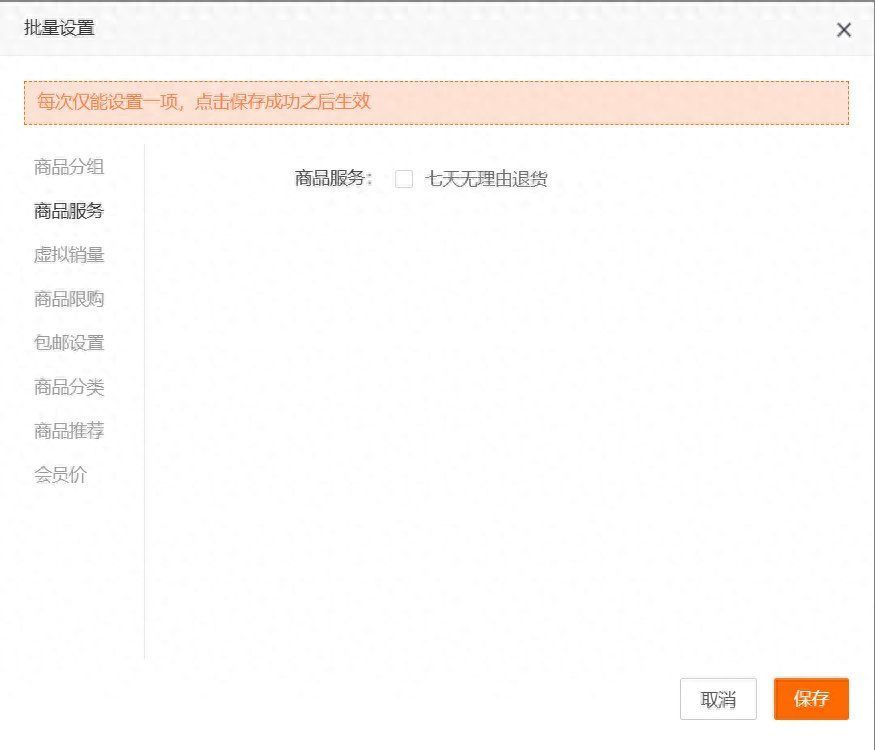875x750 pixels.
Task: Close the 批量设置 dialog with X
Action: pyautogui.click(x=844, y=30)
